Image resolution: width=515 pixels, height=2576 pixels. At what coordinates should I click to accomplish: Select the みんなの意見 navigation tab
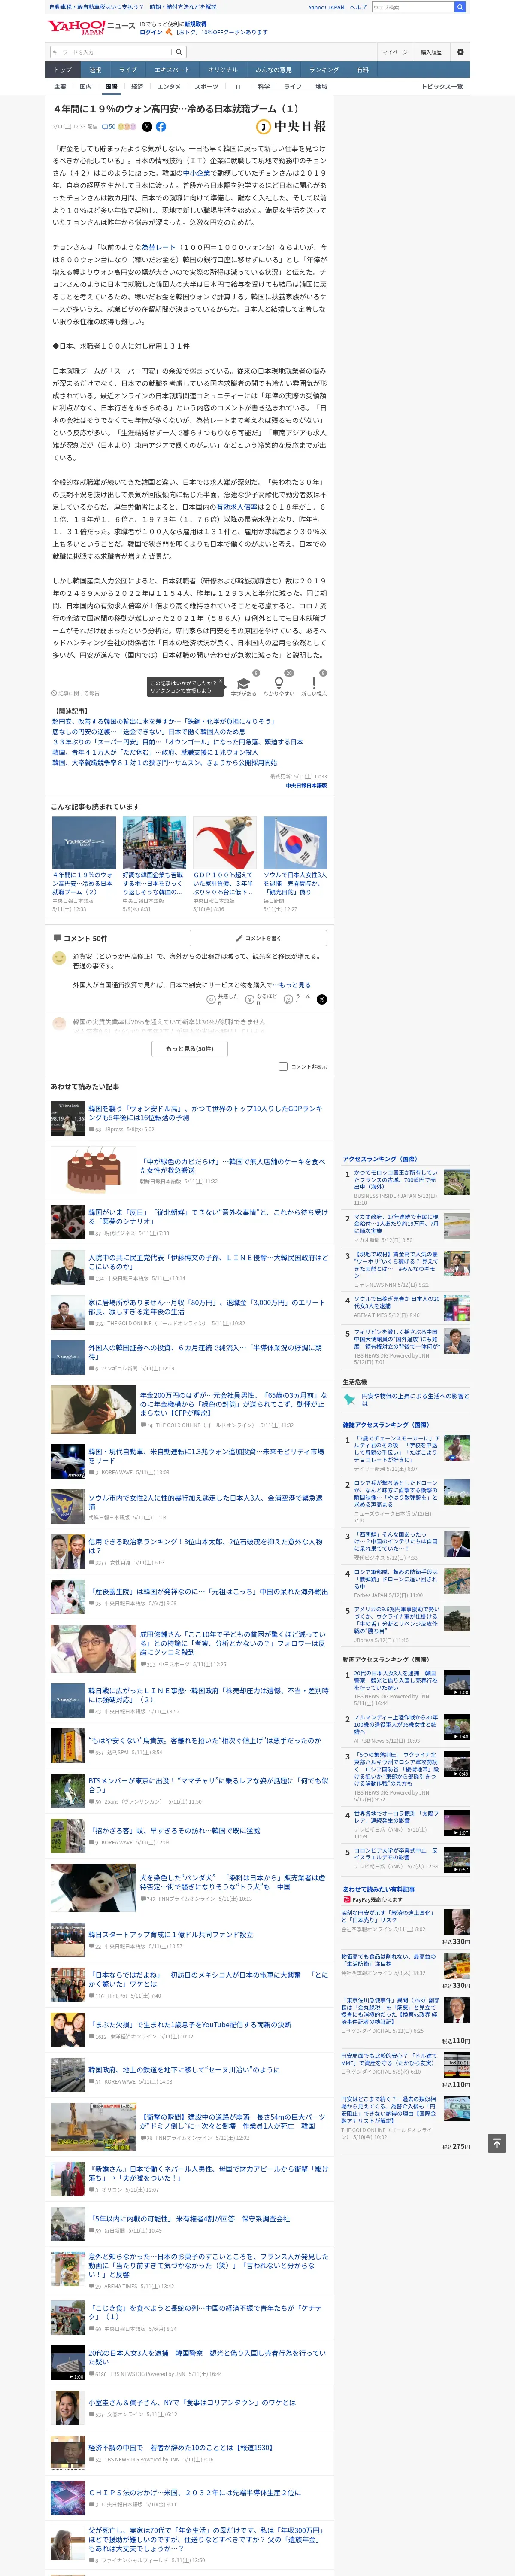pyautogui.click(x=273, y=70)
